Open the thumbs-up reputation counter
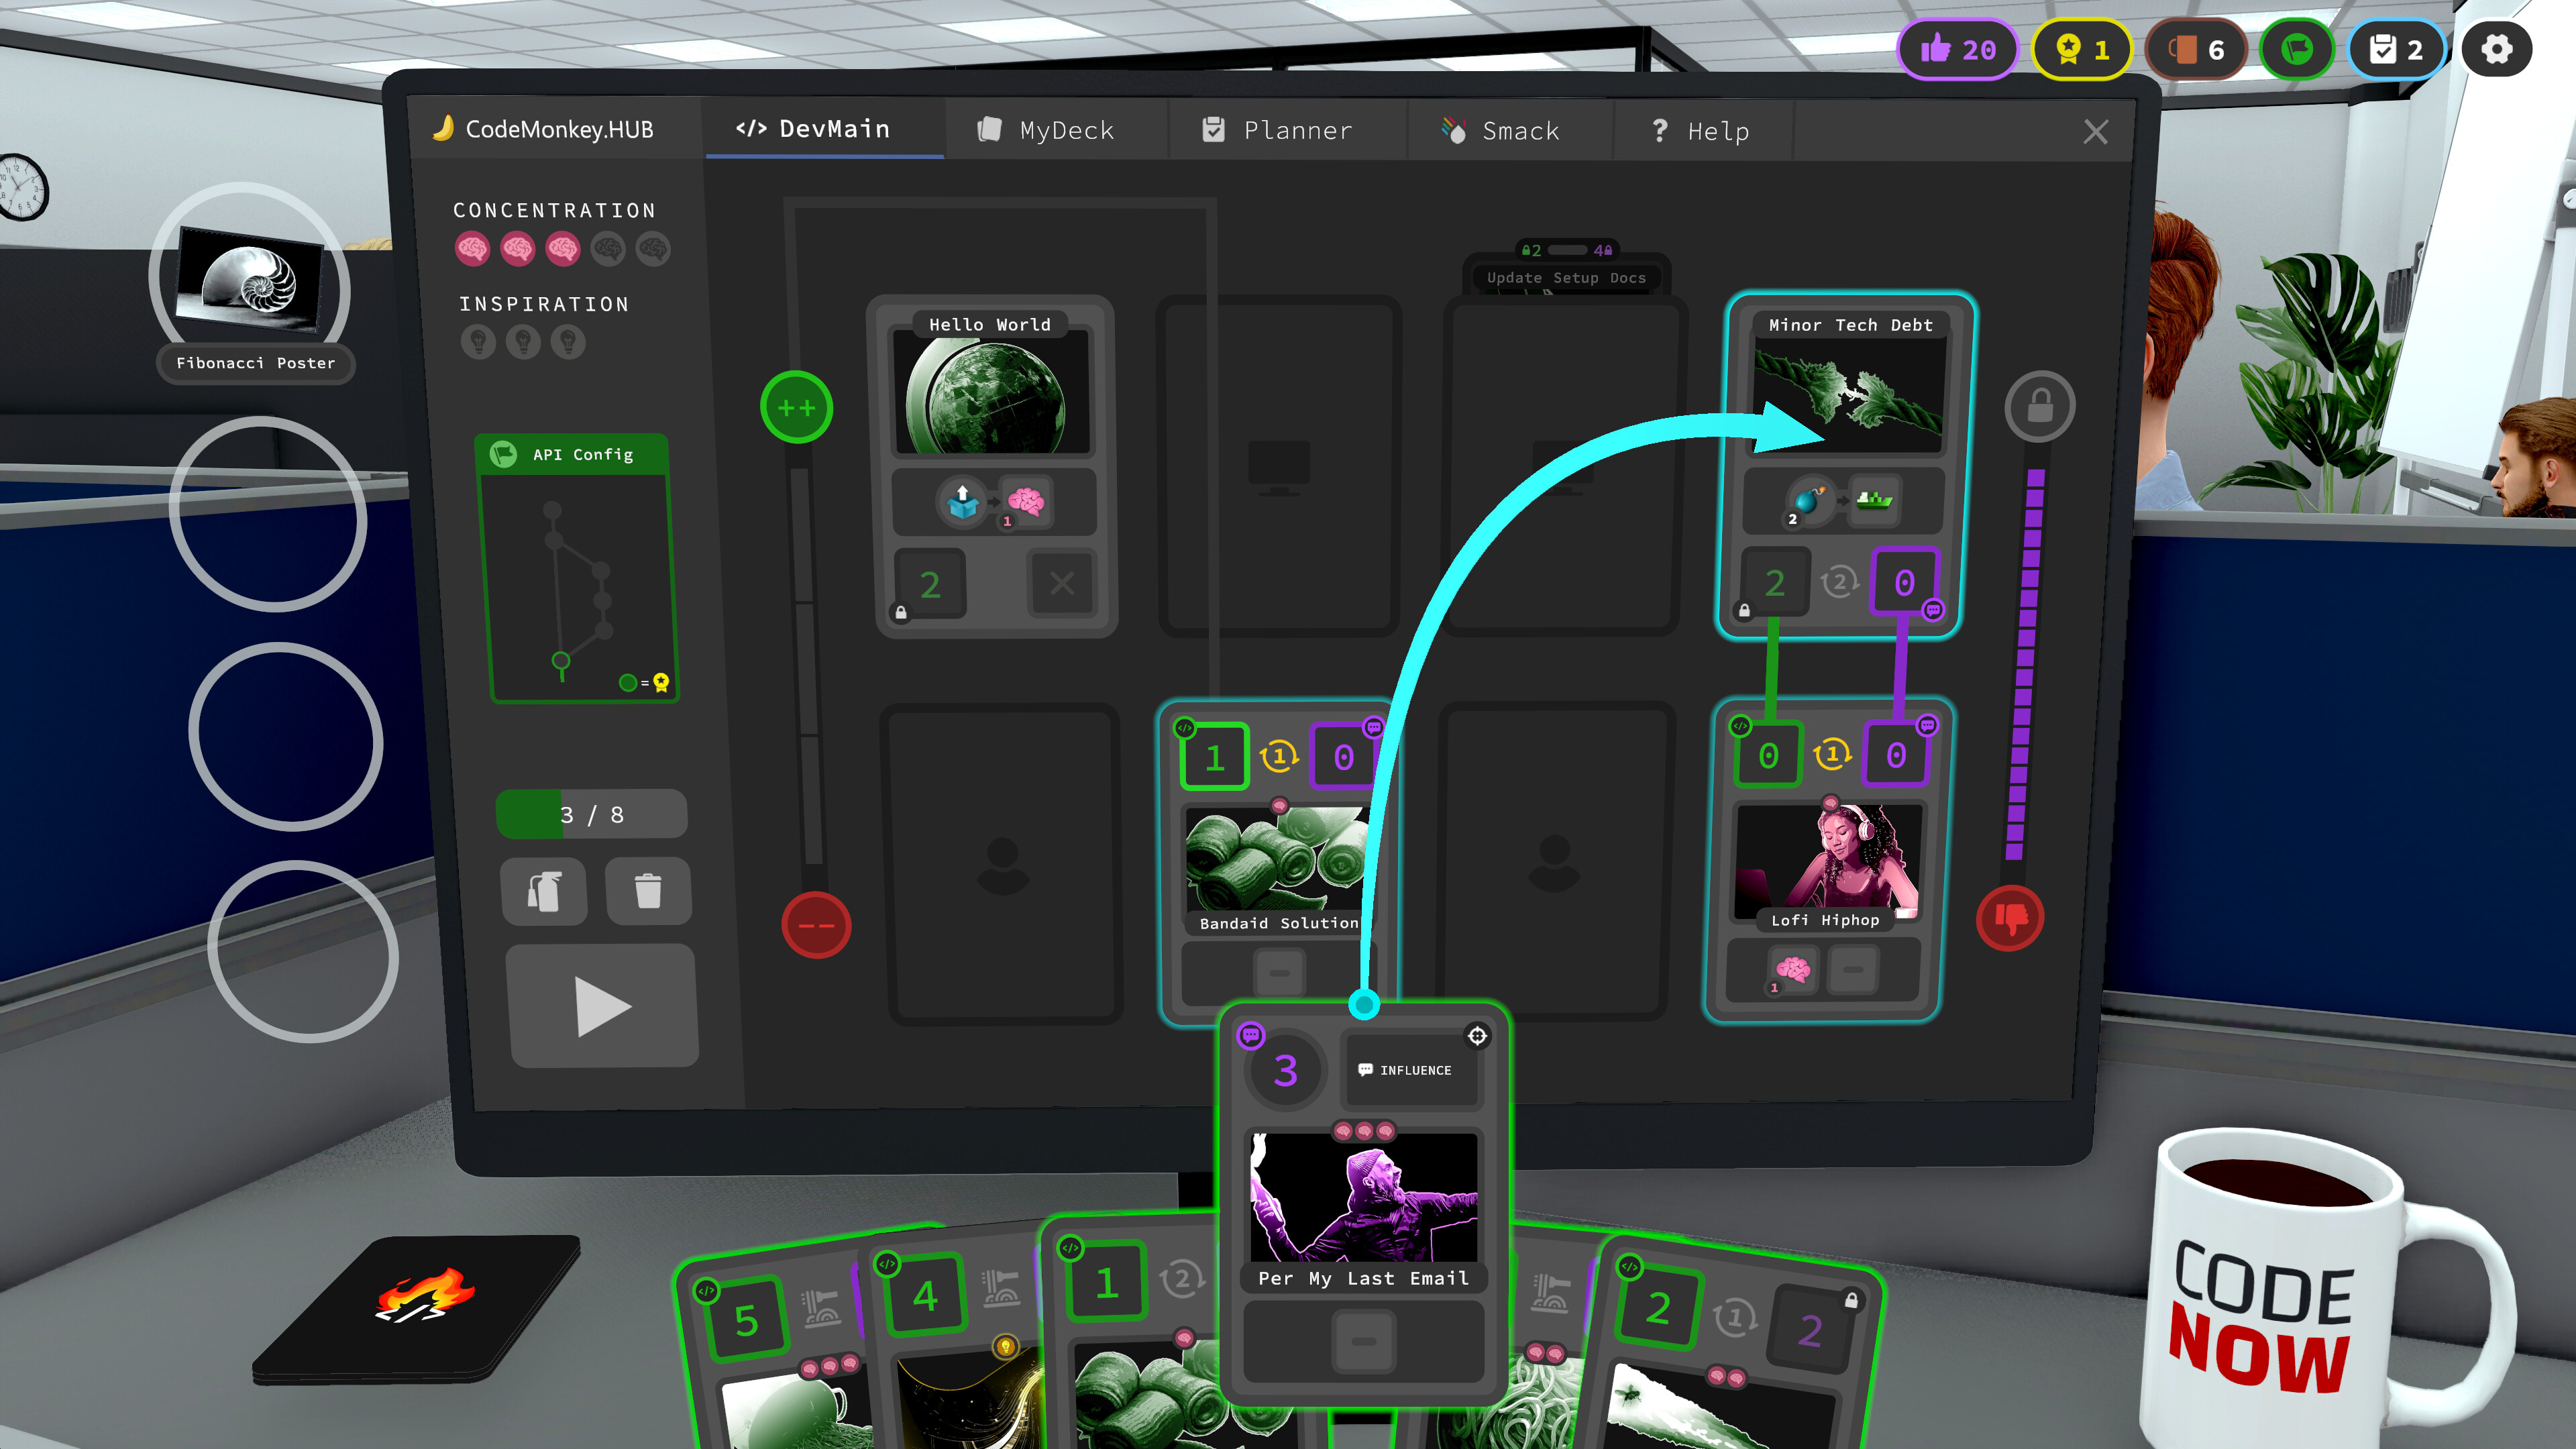2576x1449 pixels. (1958, 49)
